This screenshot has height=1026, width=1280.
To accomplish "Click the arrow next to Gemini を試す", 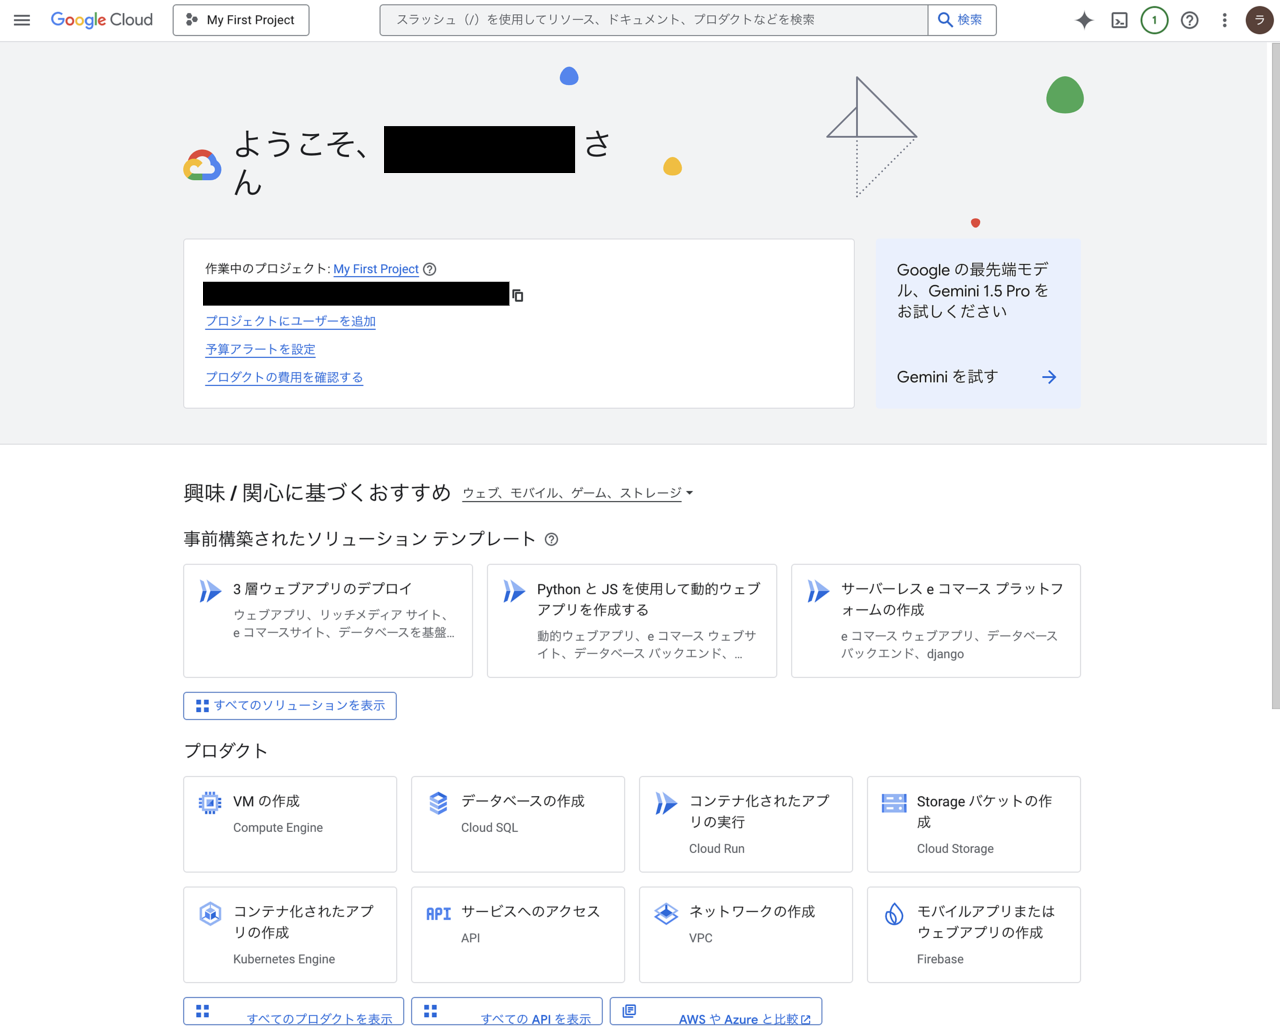I will [x=1049, y=377].
